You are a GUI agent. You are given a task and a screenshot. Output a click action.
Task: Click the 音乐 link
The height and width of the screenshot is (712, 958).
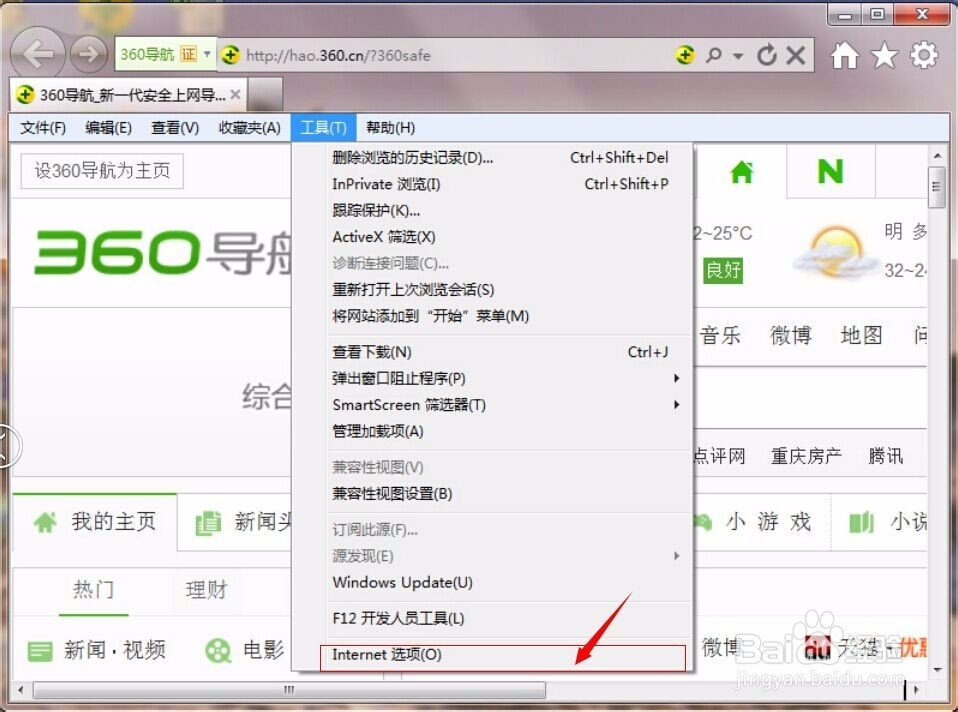point(720,336)
